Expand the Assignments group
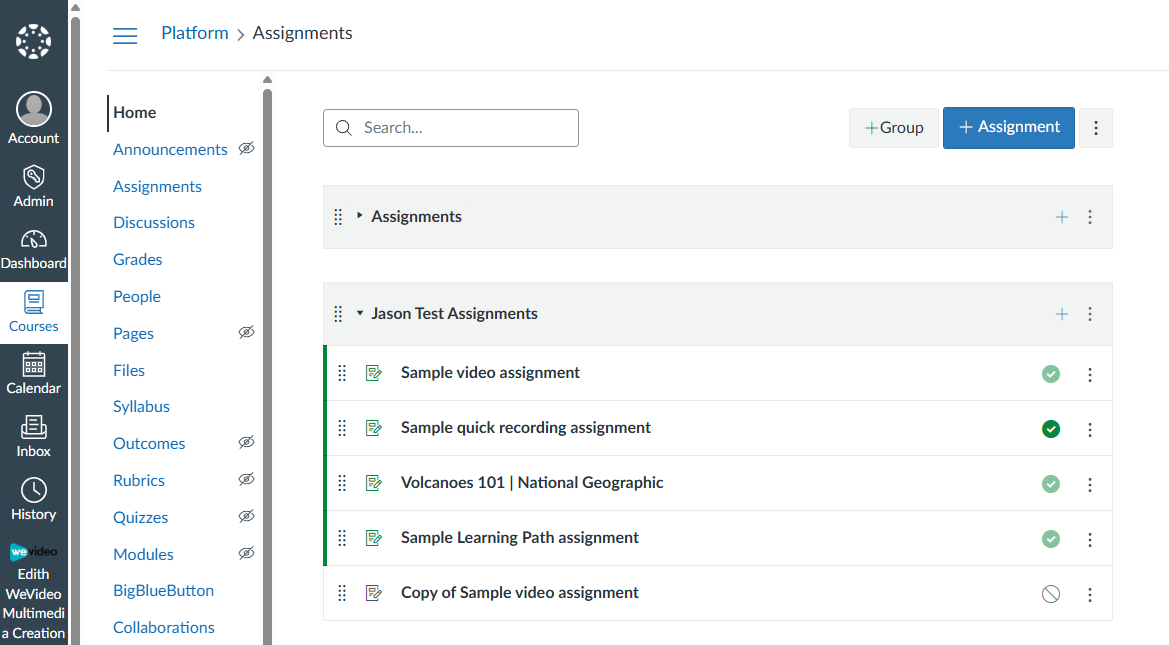This screenshot has height=645, width=1169. click(x=359, y=215)
